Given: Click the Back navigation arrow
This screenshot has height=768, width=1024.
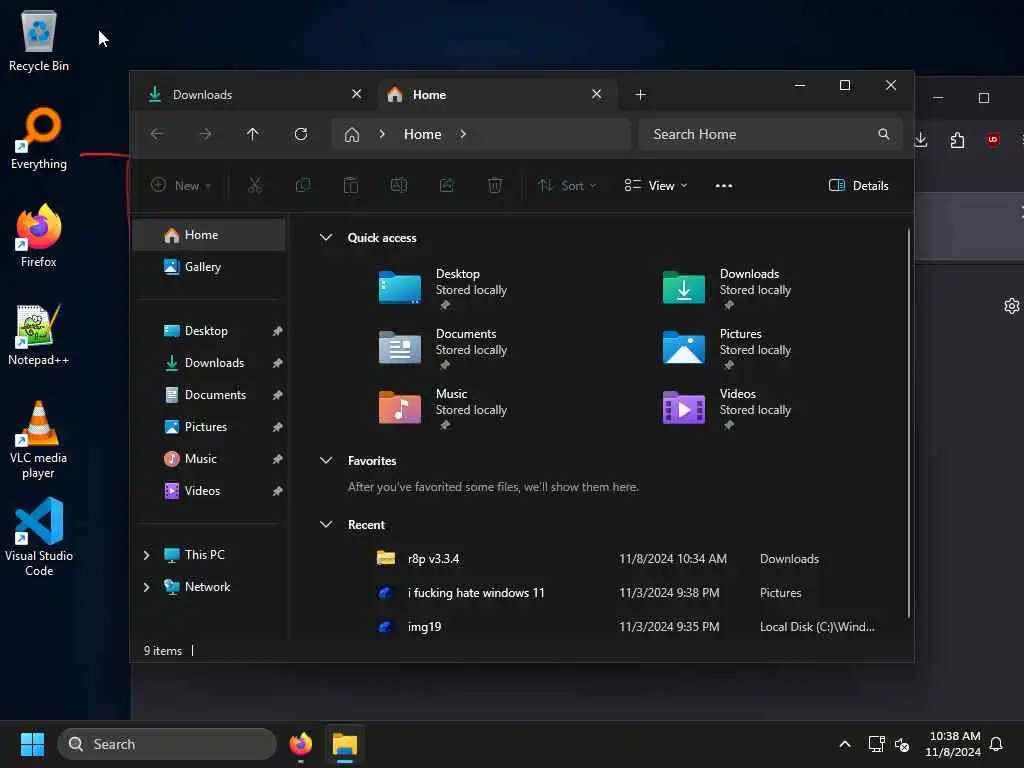Looking at the screenshot, I should click(x=157, y=134).
